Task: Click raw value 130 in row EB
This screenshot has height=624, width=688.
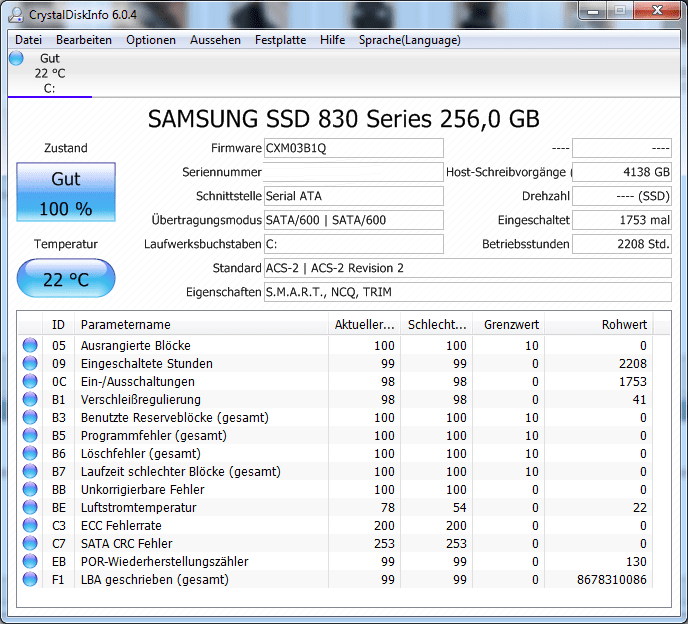Action: tap(636, 562)
